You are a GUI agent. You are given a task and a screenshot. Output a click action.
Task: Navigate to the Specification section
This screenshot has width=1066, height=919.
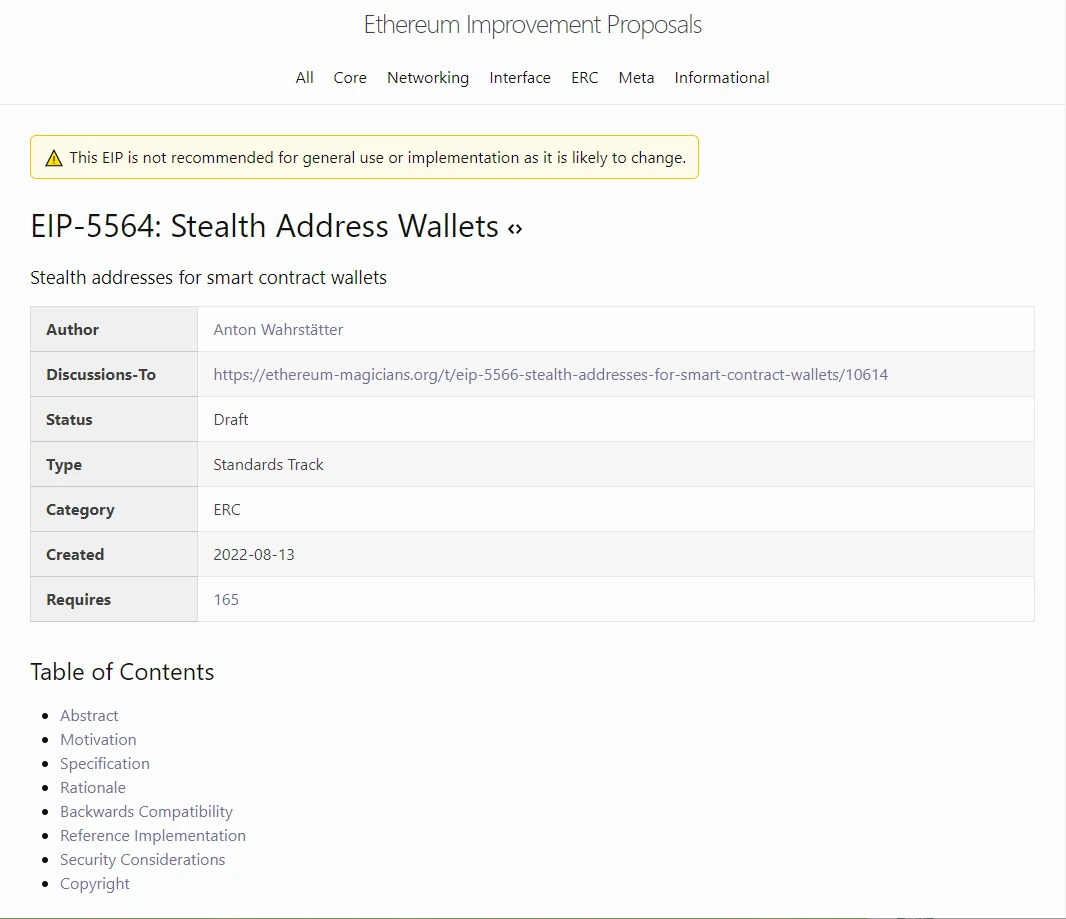(105, 764)
